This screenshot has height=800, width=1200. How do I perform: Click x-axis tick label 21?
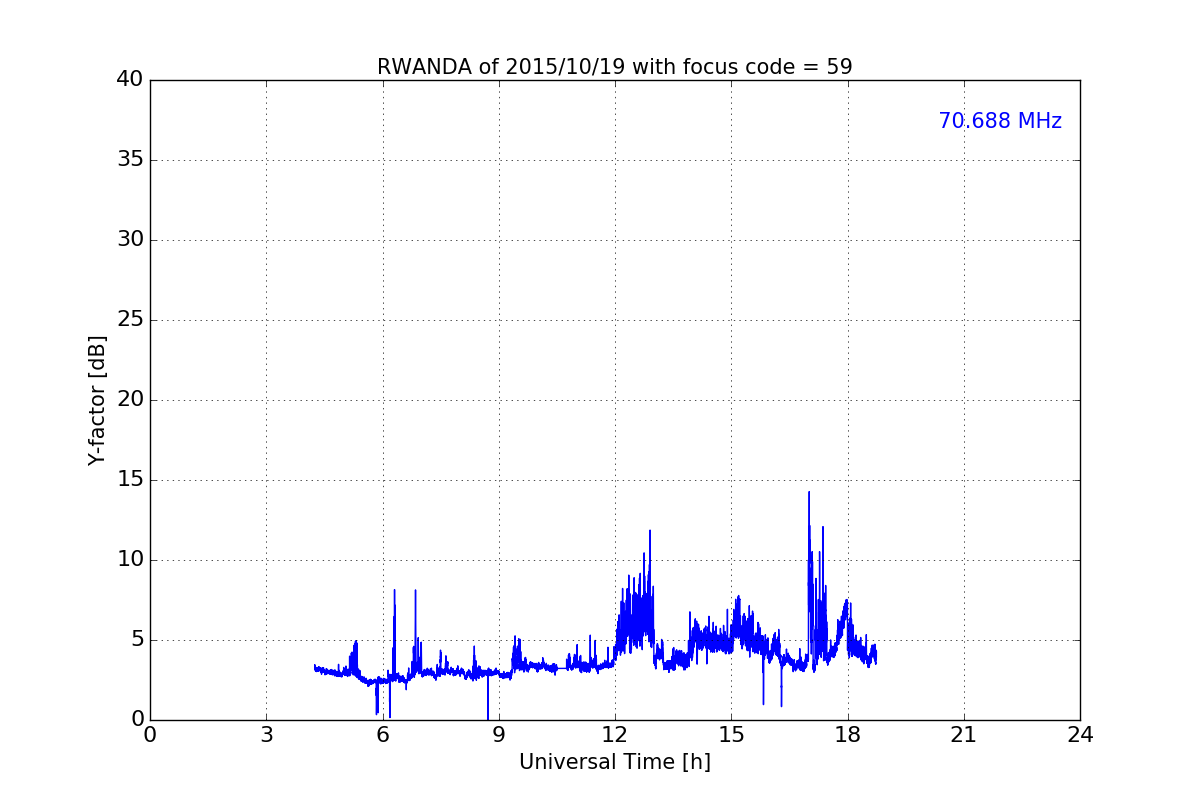click(964, 734)
